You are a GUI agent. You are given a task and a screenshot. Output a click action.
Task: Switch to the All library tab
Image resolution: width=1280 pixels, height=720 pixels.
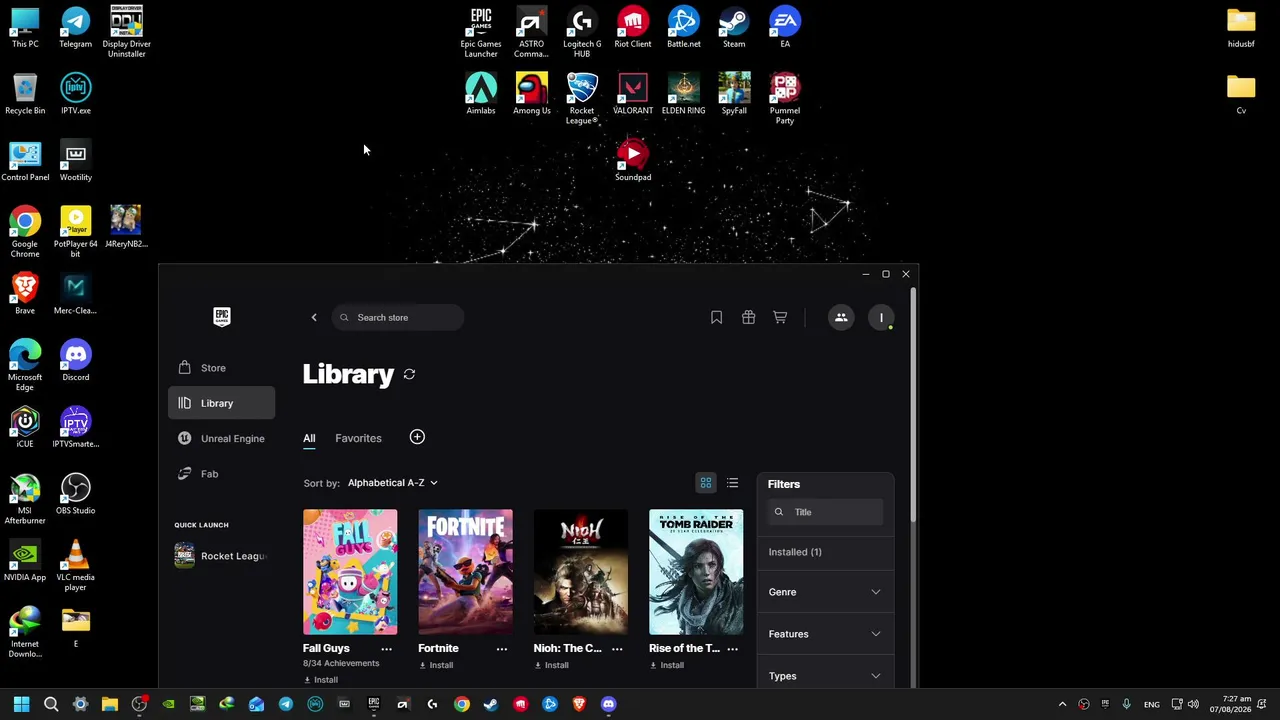click(x=309, y=438)
